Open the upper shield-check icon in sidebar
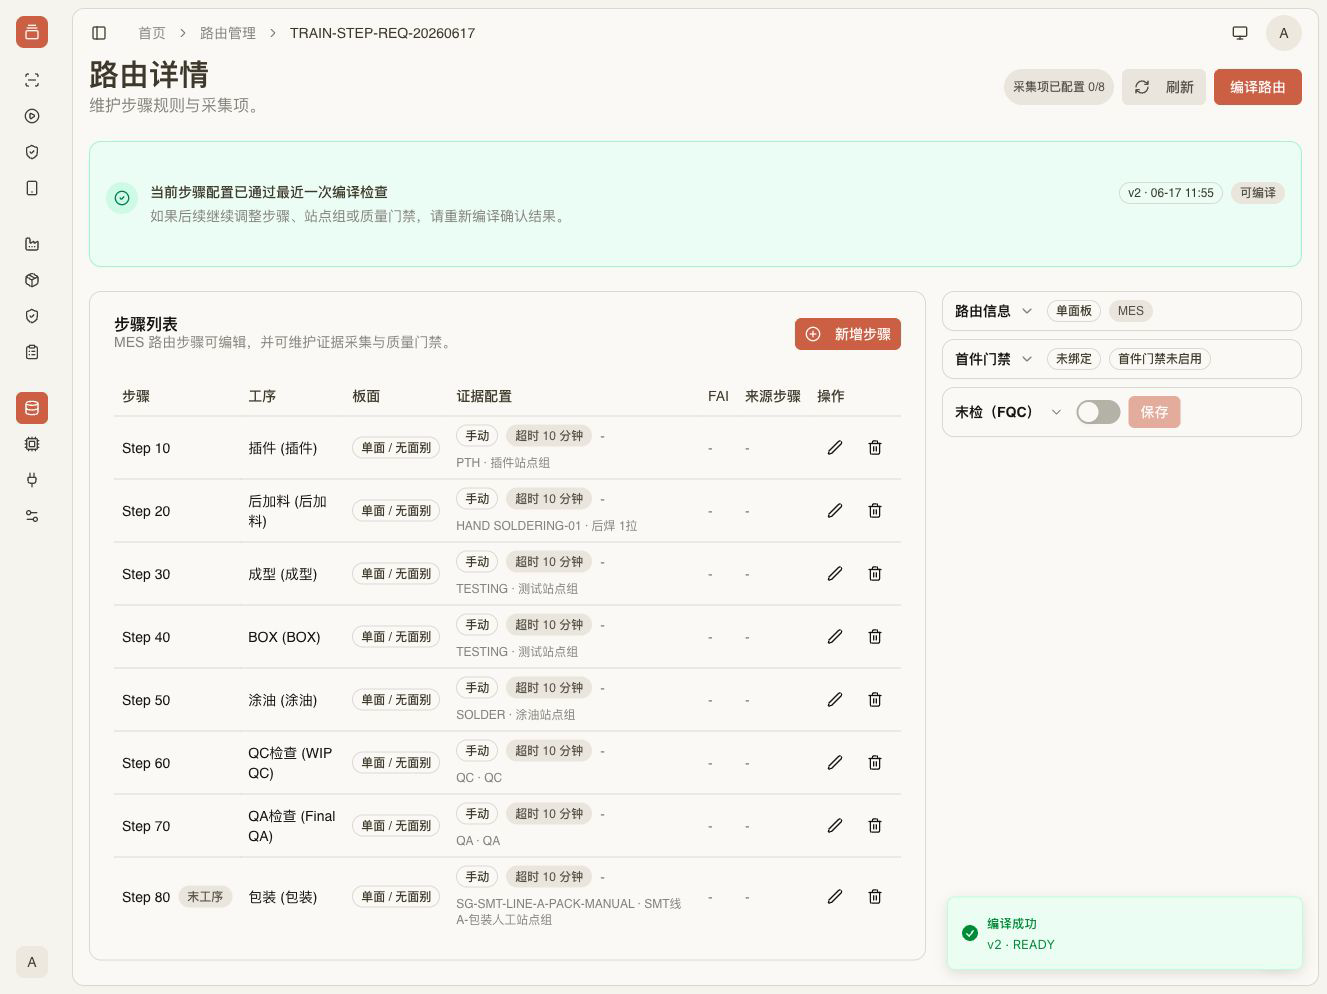Screen dimensions: 1327x994 [x=32, y=152]
